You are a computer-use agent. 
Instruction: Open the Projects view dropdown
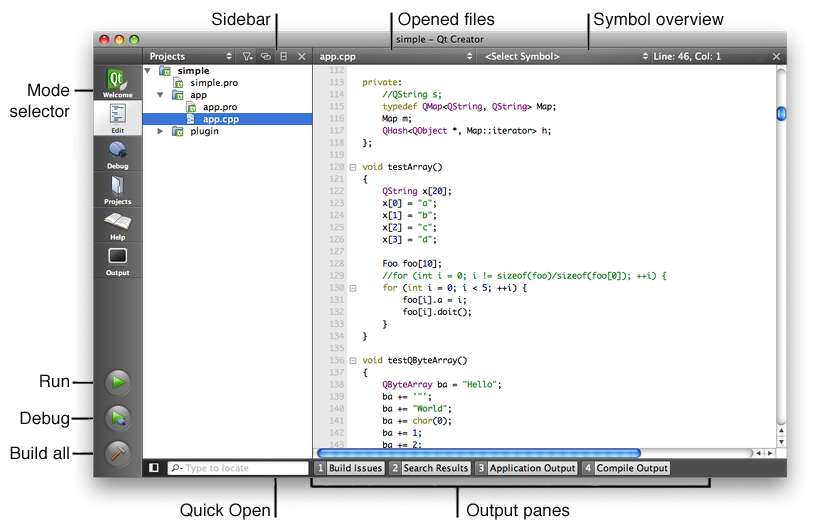190,56
